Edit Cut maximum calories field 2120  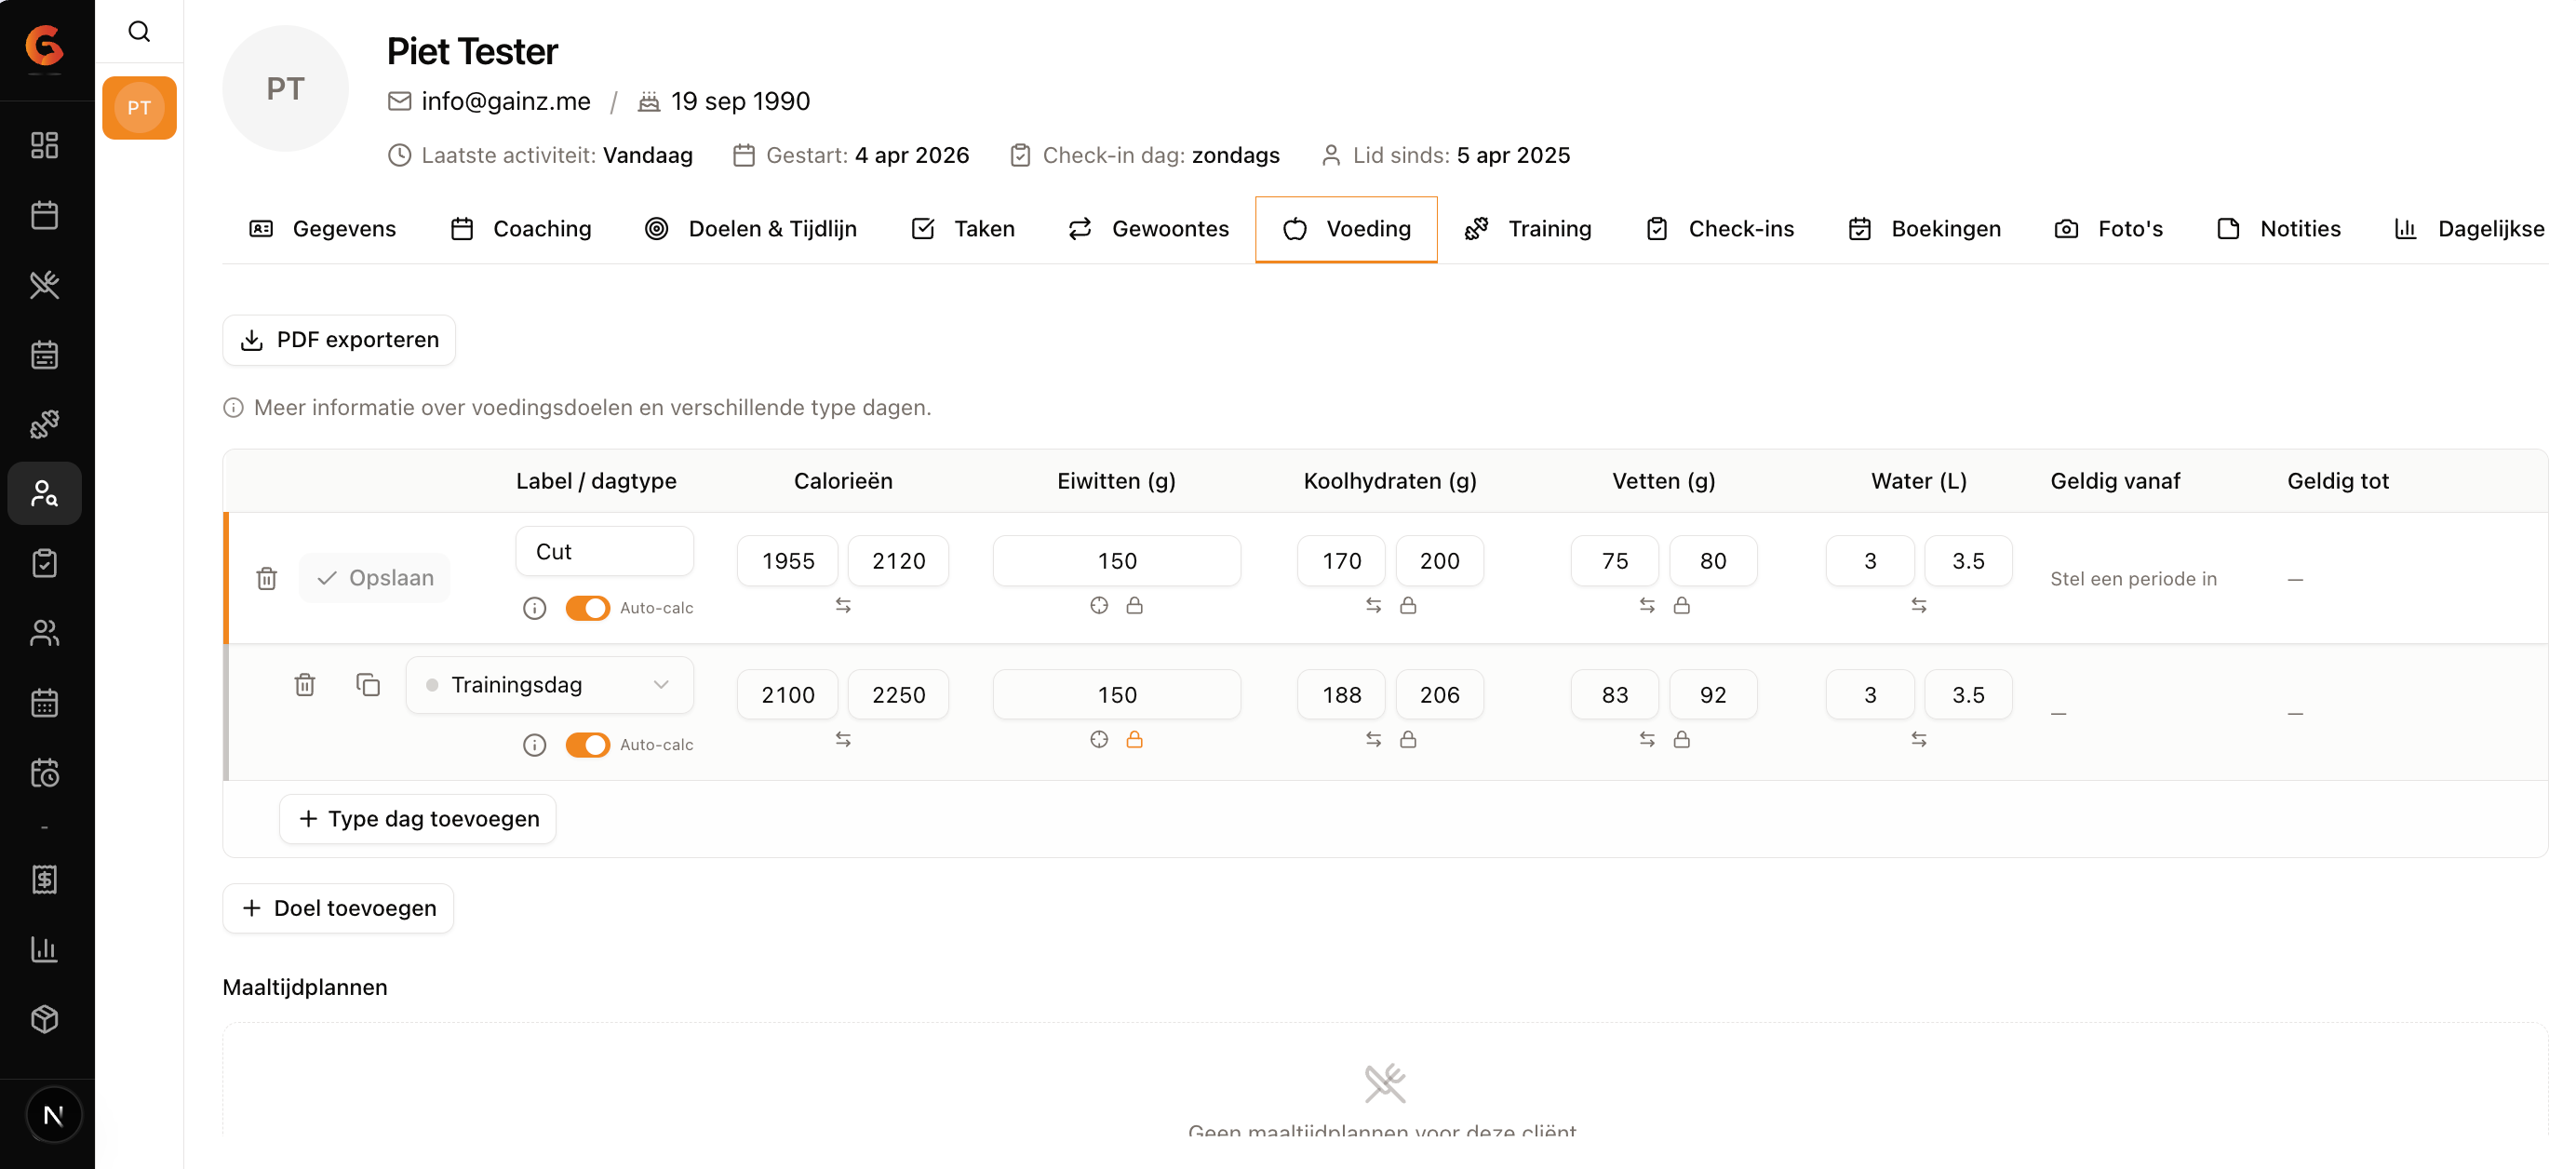coord(898,561)
